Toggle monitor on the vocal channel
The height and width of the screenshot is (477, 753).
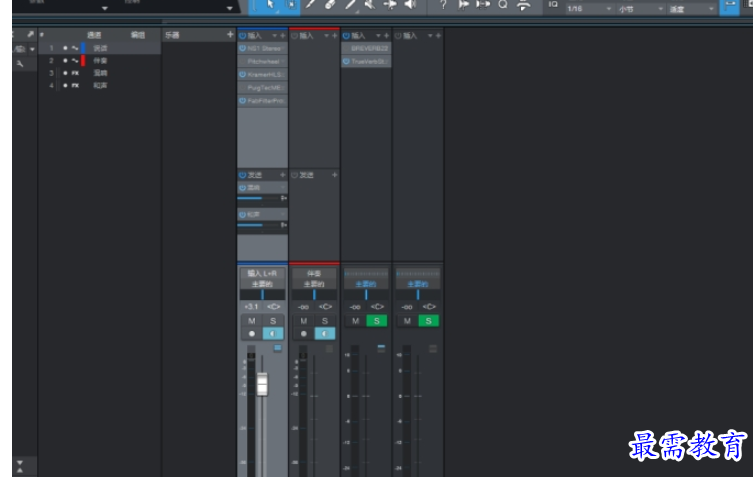[273, 333]
